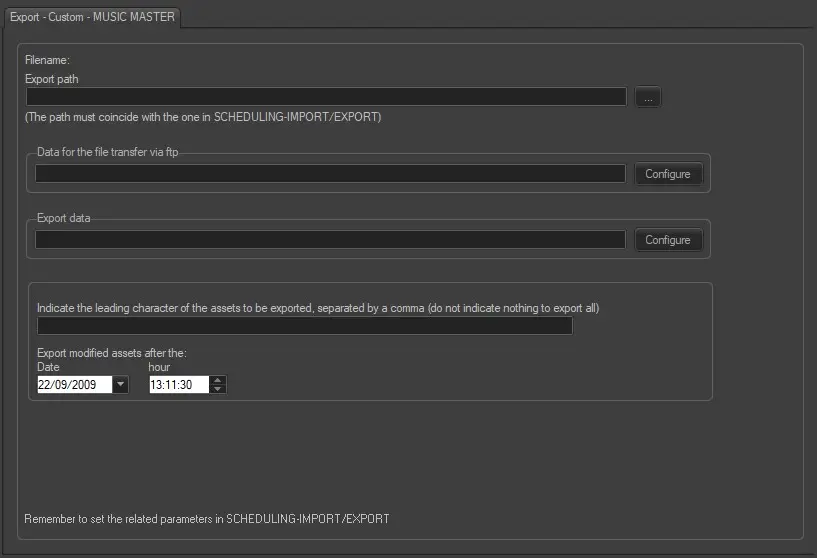Click Configure in the Export data group

pyautogui.click(x=668, y=240)
